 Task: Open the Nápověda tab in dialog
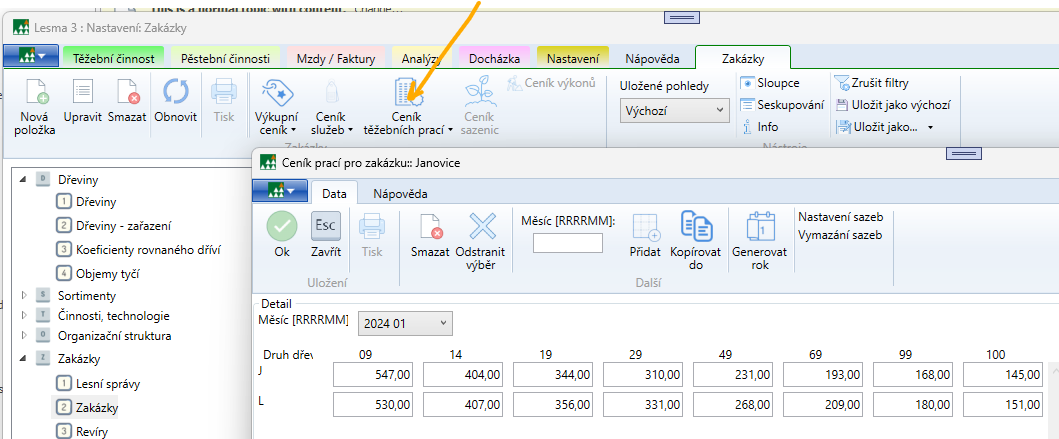pyautogui.click(x=400, y=193)
